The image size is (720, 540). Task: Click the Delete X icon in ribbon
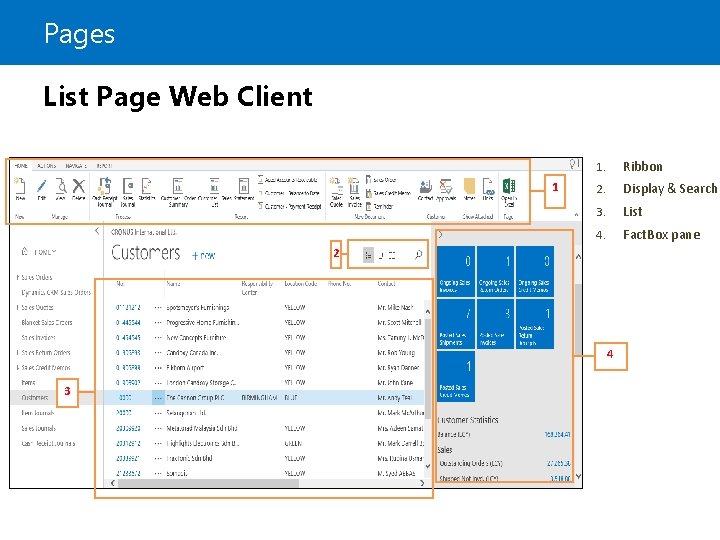(x=79, y=188)
